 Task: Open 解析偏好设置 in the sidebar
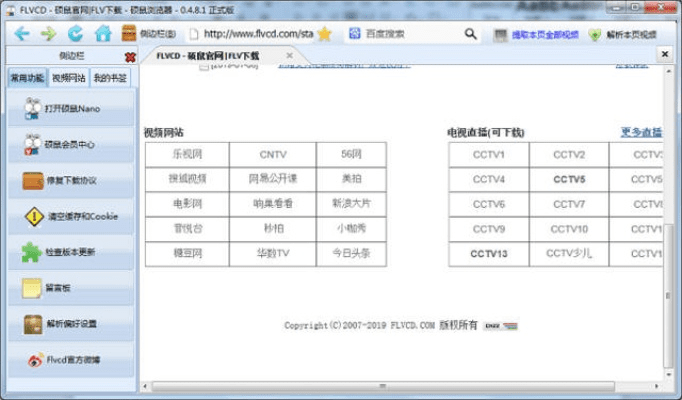[x=71, y=323]
